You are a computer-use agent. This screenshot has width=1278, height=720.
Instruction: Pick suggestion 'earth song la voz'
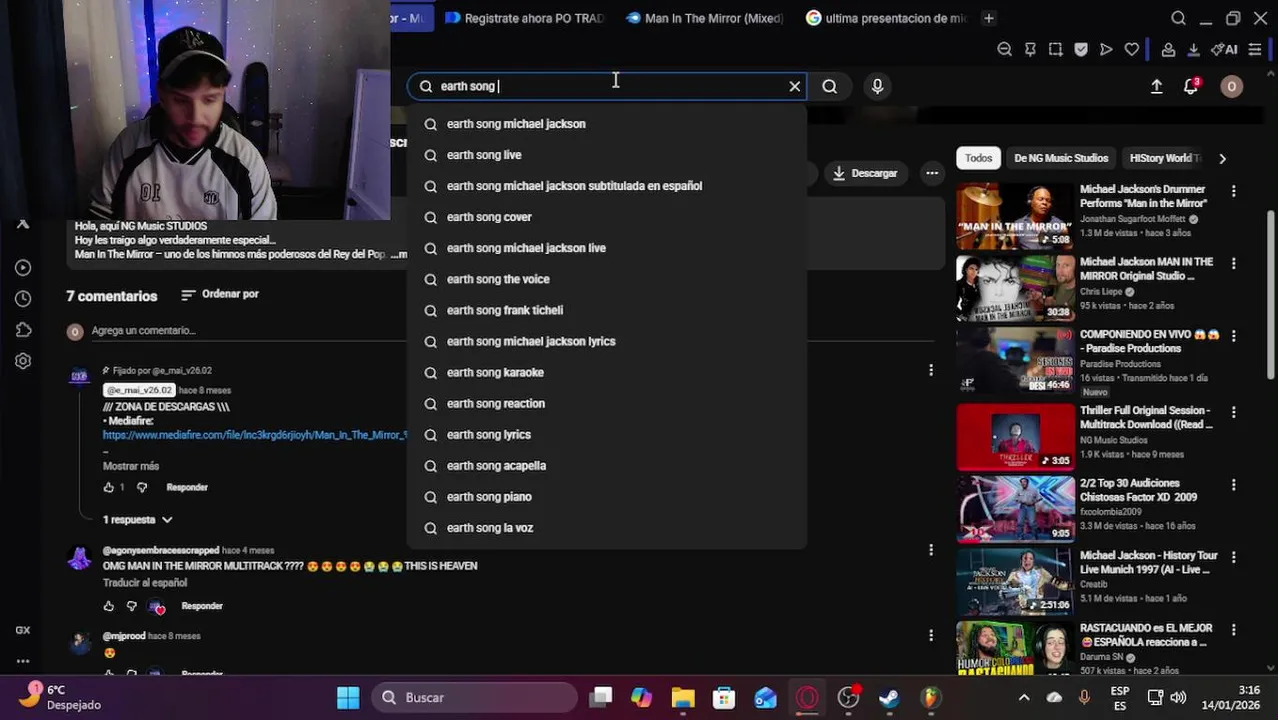pyautogui.click(x=606, y=527)
